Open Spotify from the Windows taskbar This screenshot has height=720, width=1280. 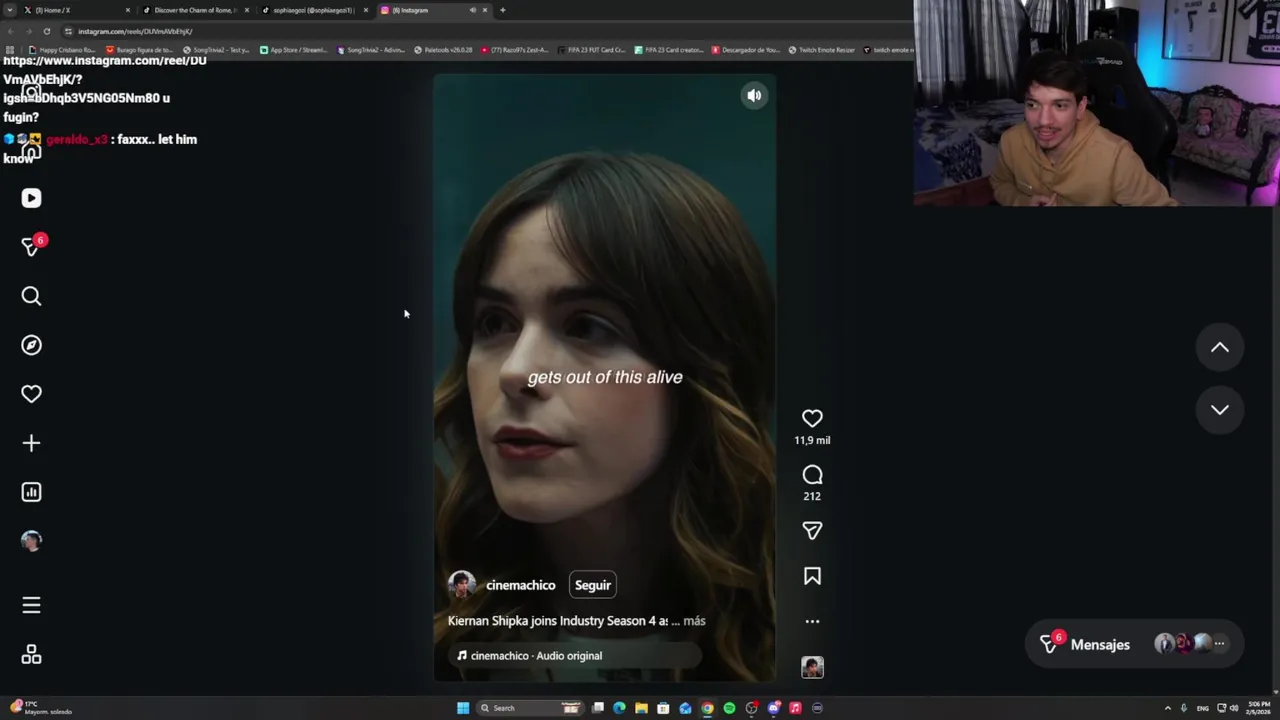click(729, 708)
